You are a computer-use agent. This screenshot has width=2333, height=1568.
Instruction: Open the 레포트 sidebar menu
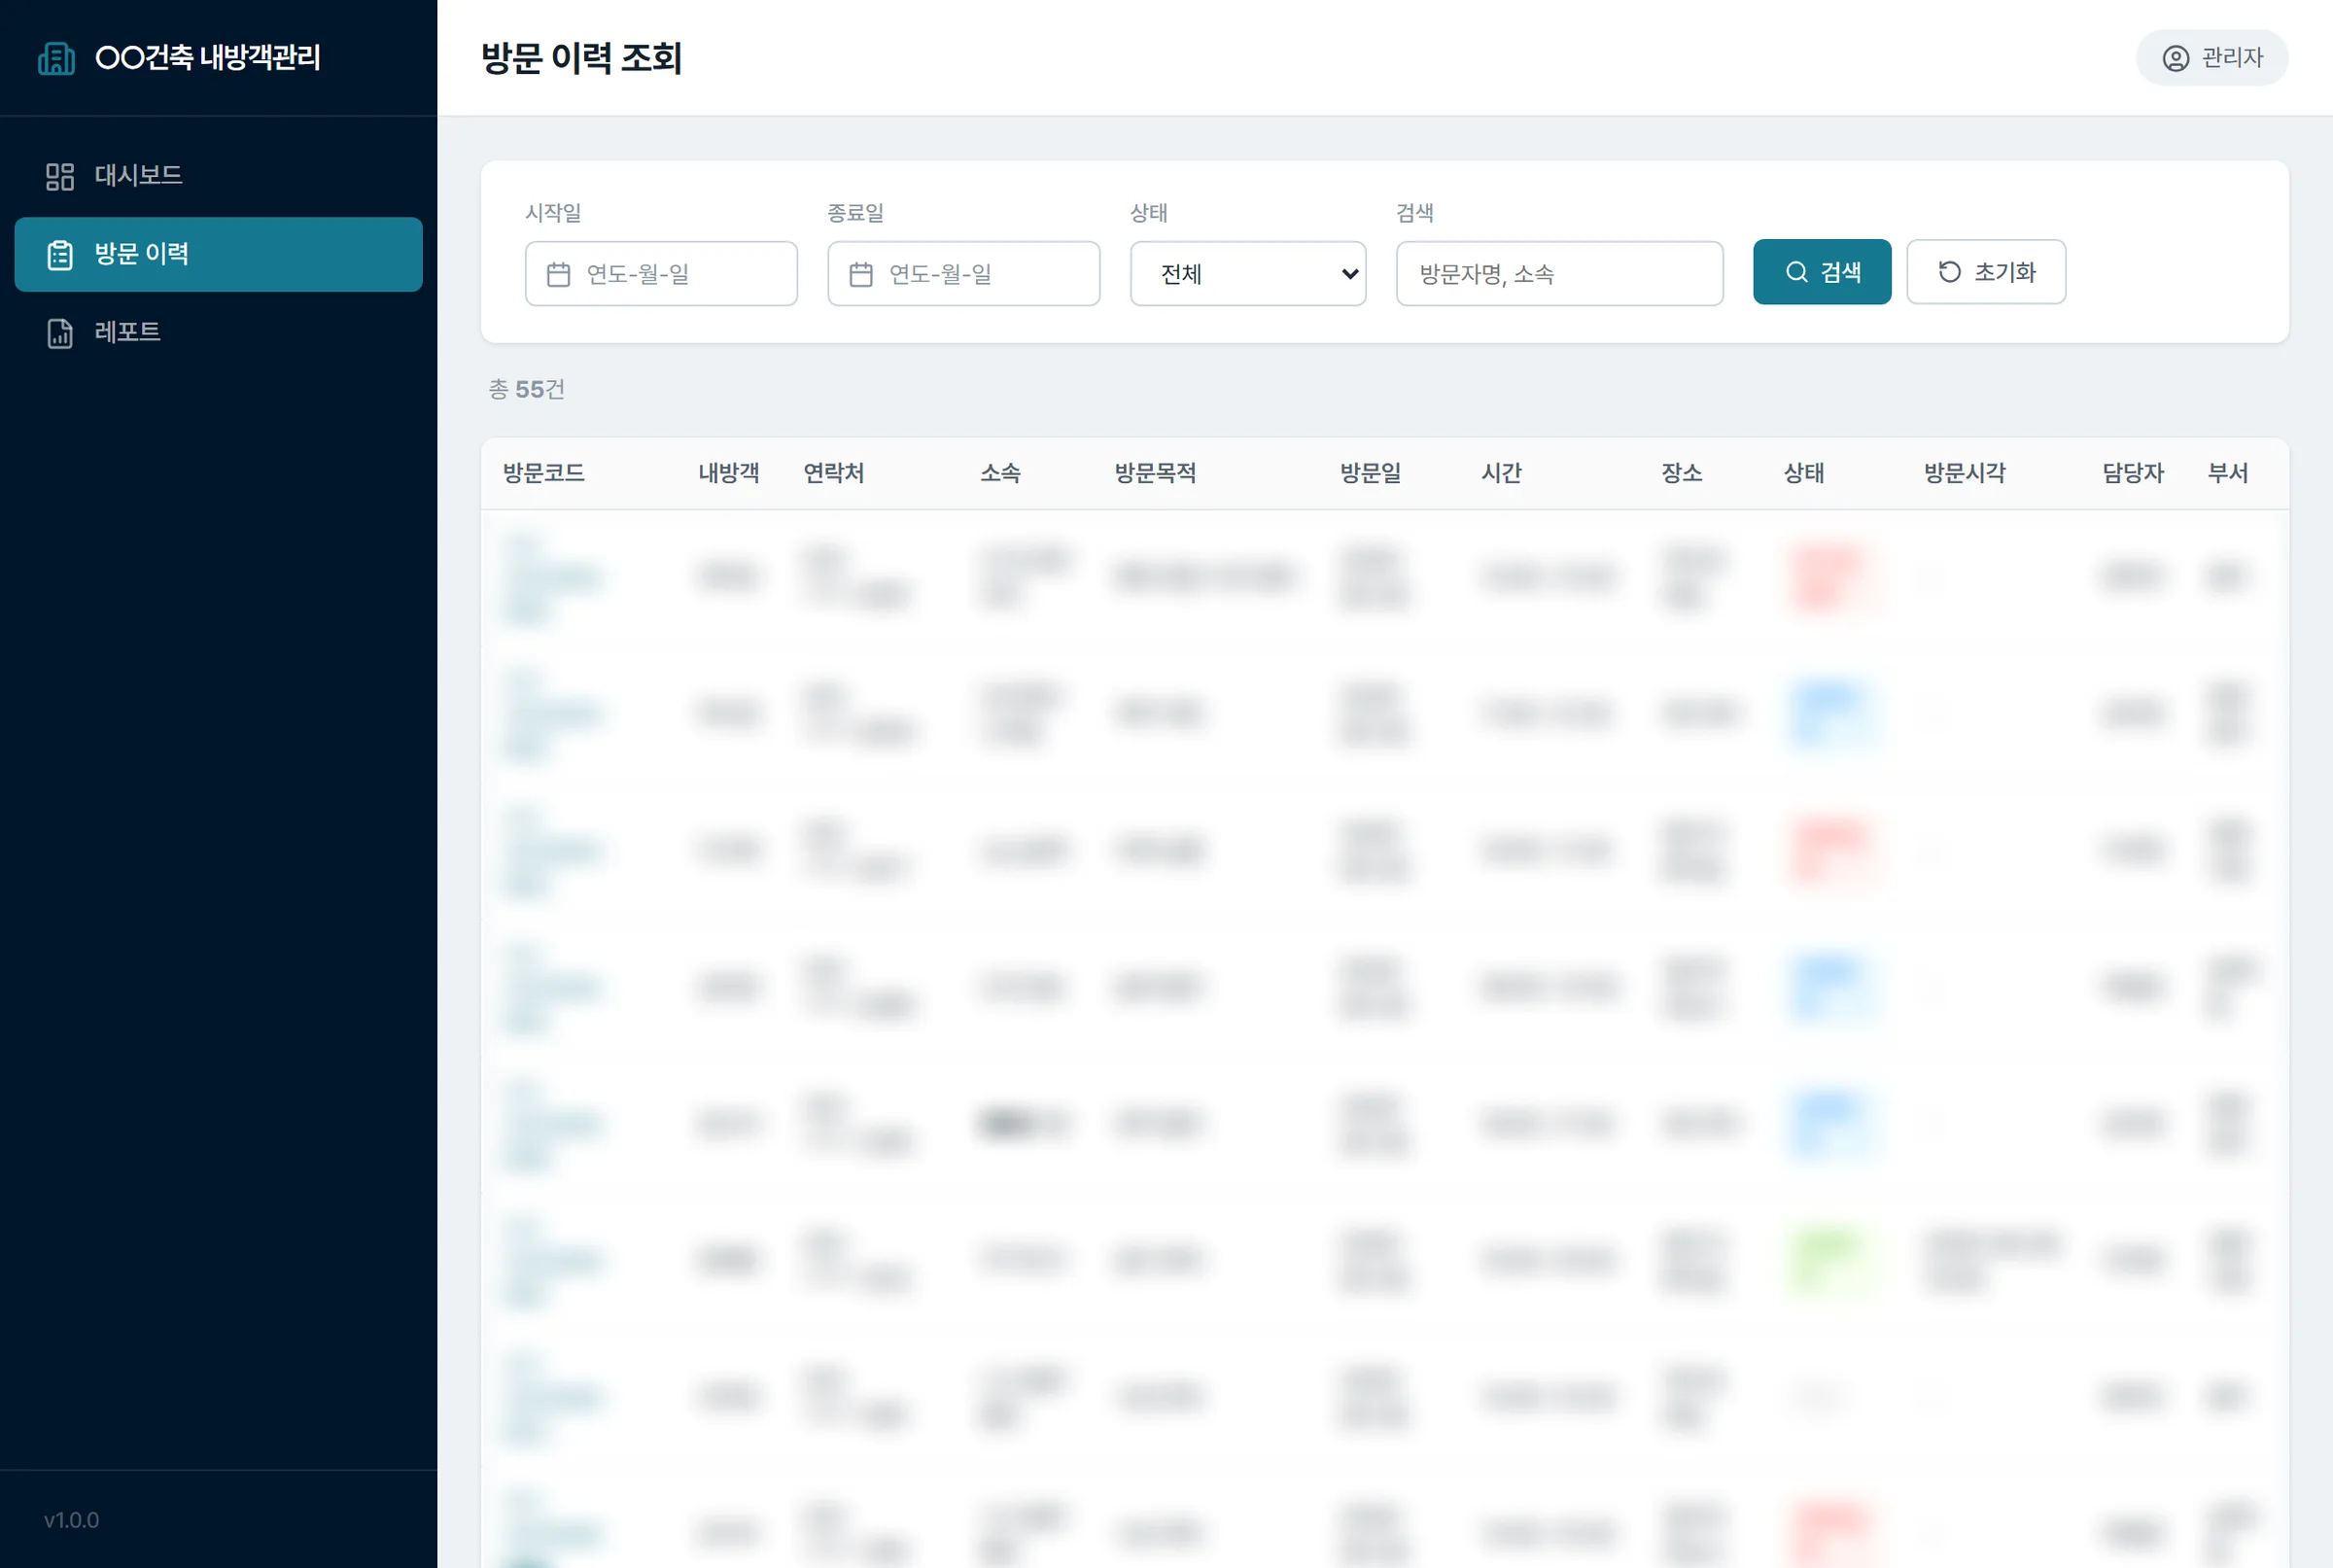point(218,332)
